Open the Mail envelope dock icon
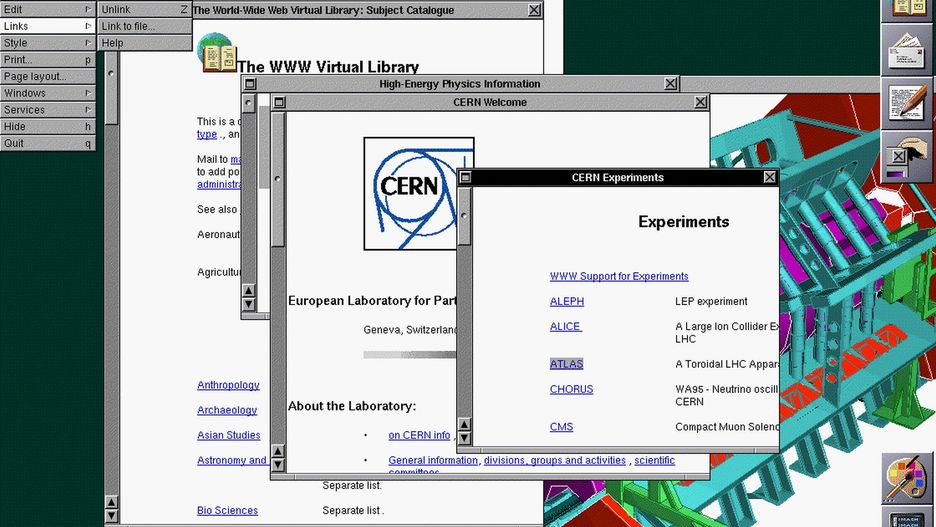 [x=908, y=50]
